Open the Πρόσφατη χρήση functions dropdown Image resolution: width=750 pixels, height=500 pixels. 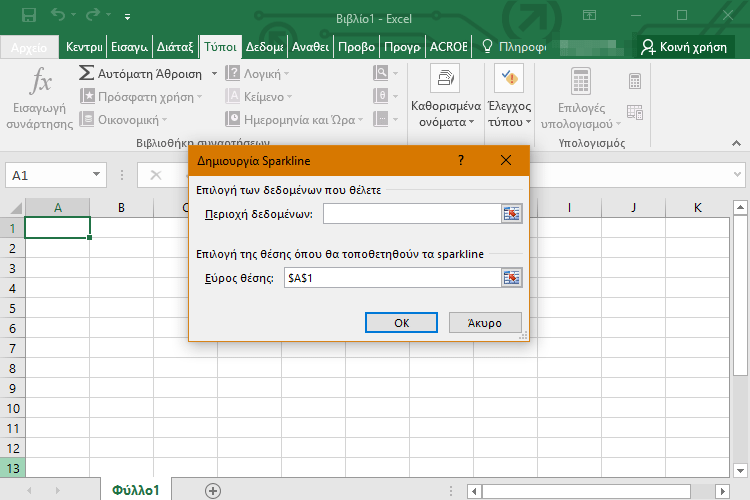tap(141, 97)
